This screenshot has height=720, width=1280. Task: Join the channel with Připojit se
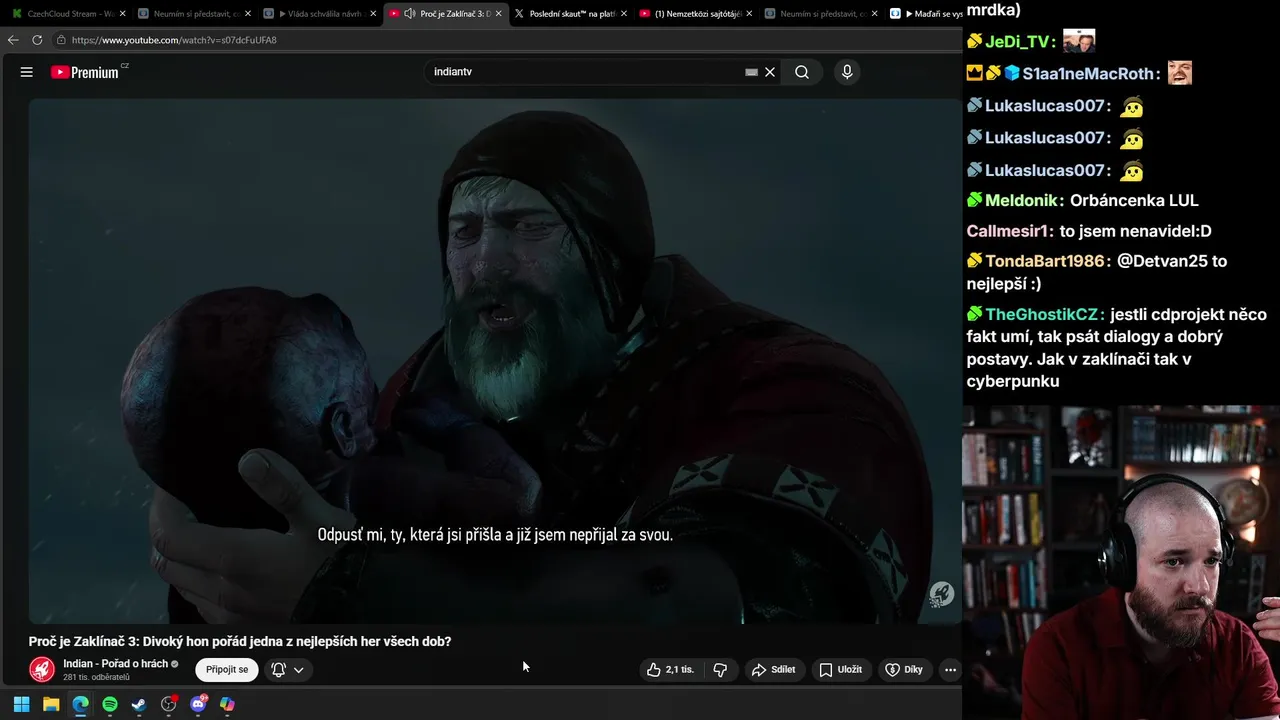click(x=227, y=670)
